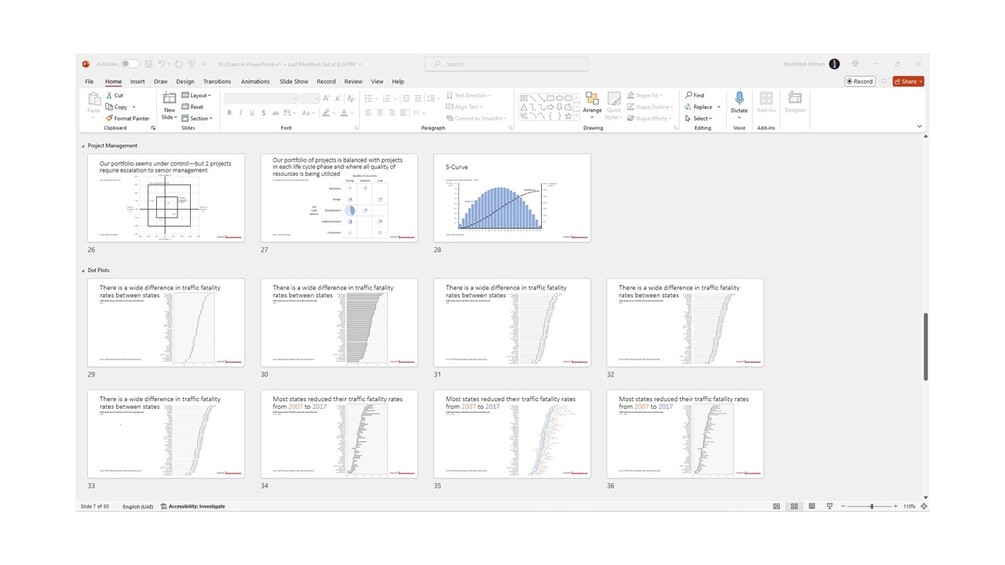Expand the shapes gallery

click(577, 117)
